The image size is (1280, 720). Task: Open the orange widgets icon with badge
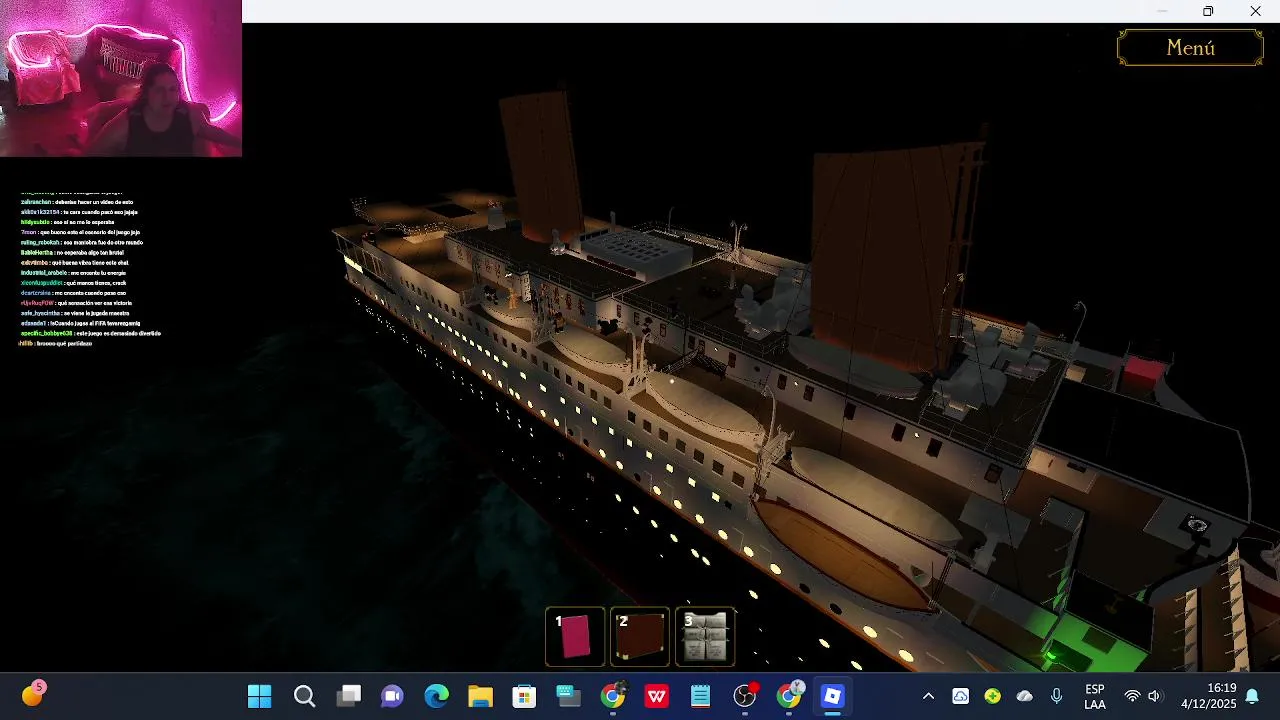[32, 695]
